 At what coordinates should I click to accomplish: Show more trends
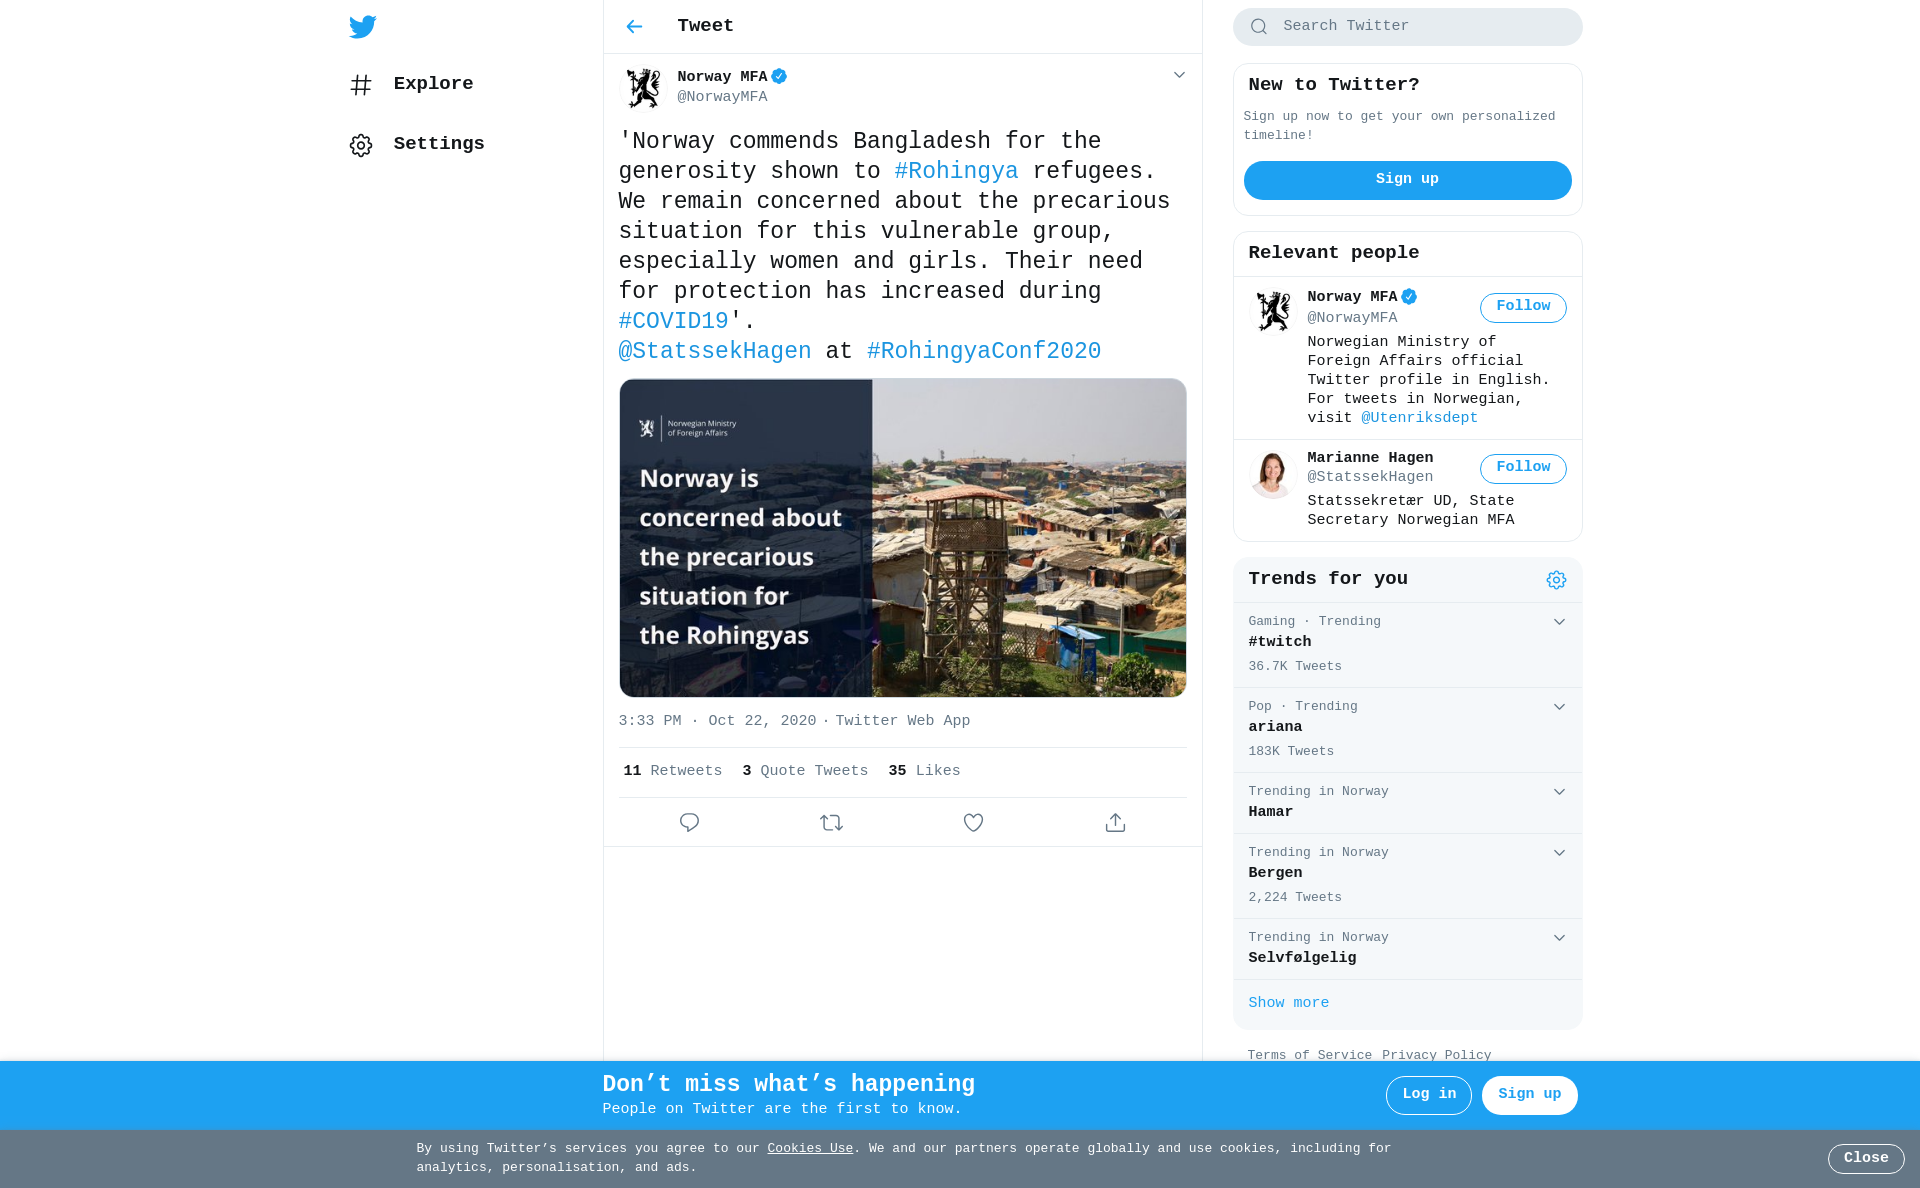1288,1003
